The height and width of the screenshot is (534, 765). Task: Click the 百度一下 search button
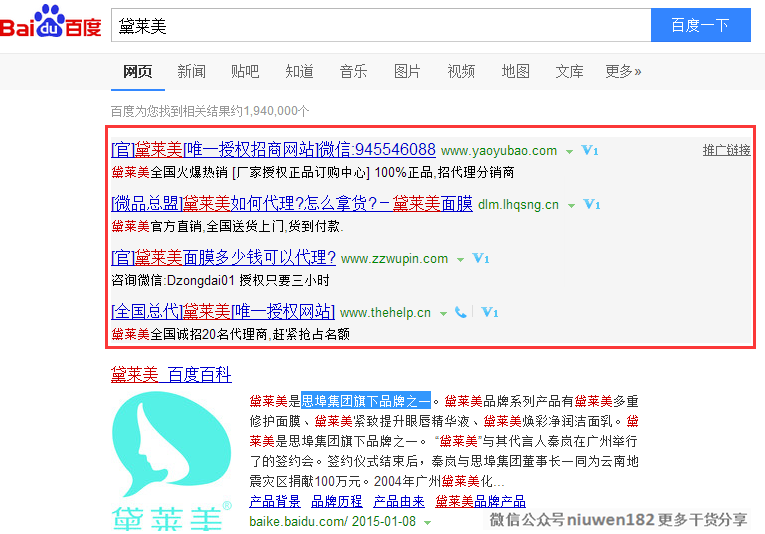click(701, 25)
